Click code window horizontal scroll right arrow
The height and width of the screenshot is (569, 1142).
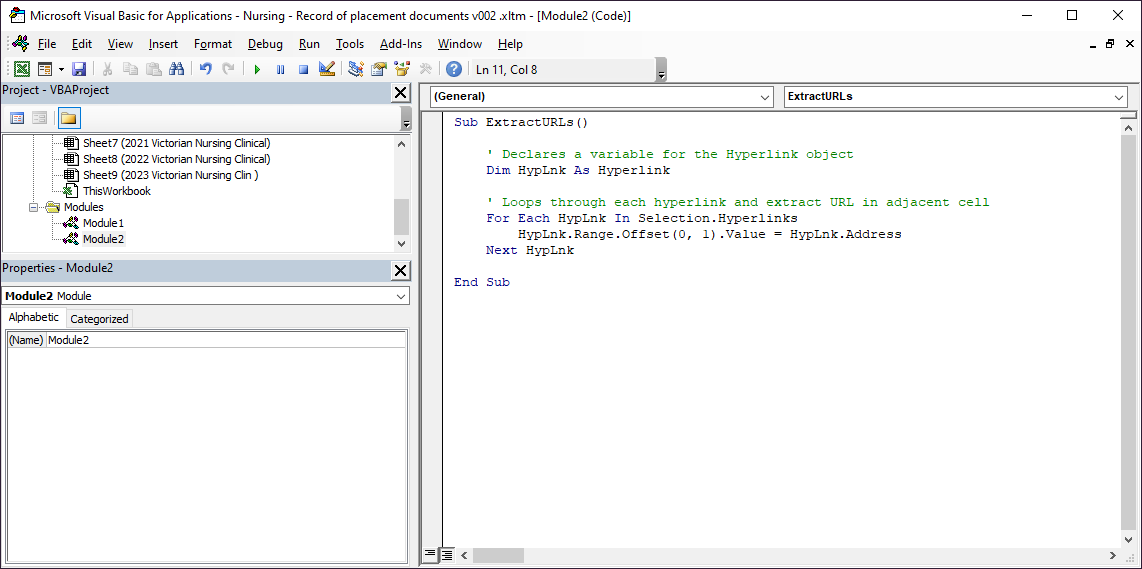[x=1111, y=555]
